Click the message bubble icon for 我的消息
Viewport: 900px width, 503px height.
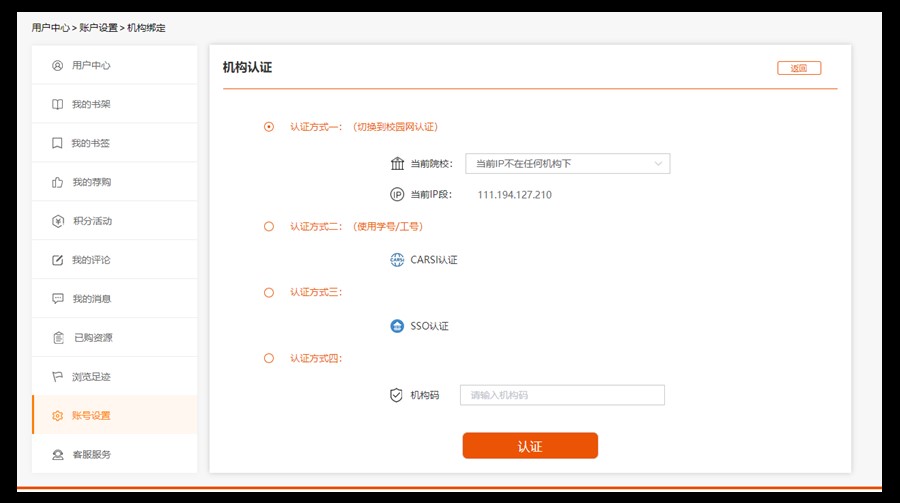point(57,299)
